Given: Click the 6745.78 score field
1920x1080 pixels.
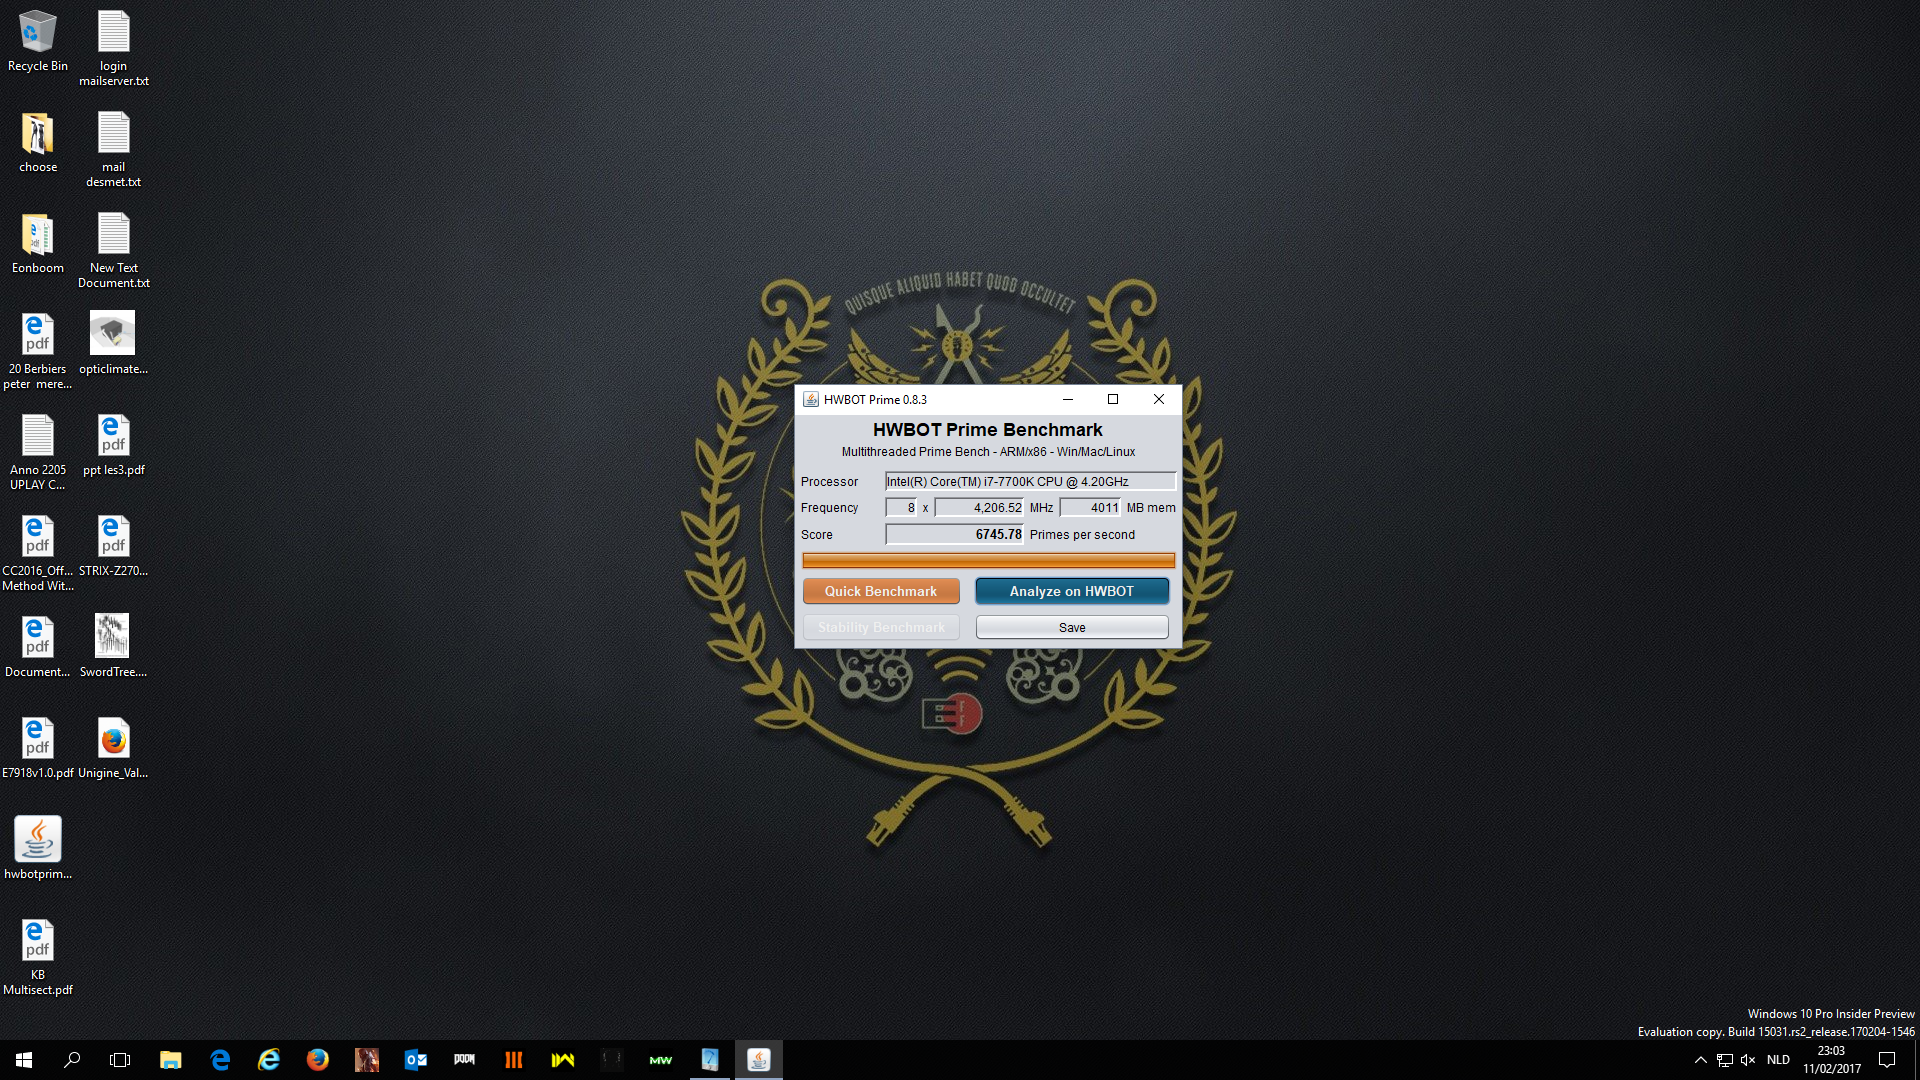Looking at the screenshot, I should [955, 535].
